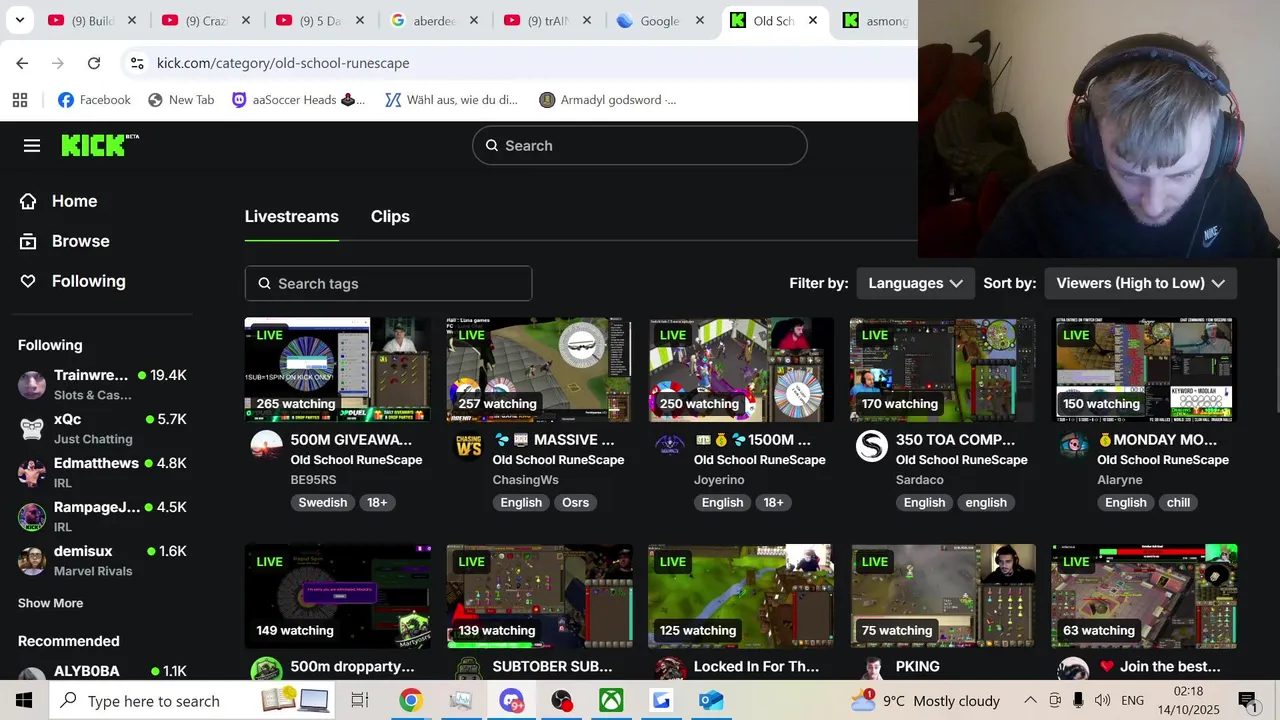Viewport: 1280px width, 720px height.
Task: Click the Alaryne channel avatar
Action: pos(1073,446)
